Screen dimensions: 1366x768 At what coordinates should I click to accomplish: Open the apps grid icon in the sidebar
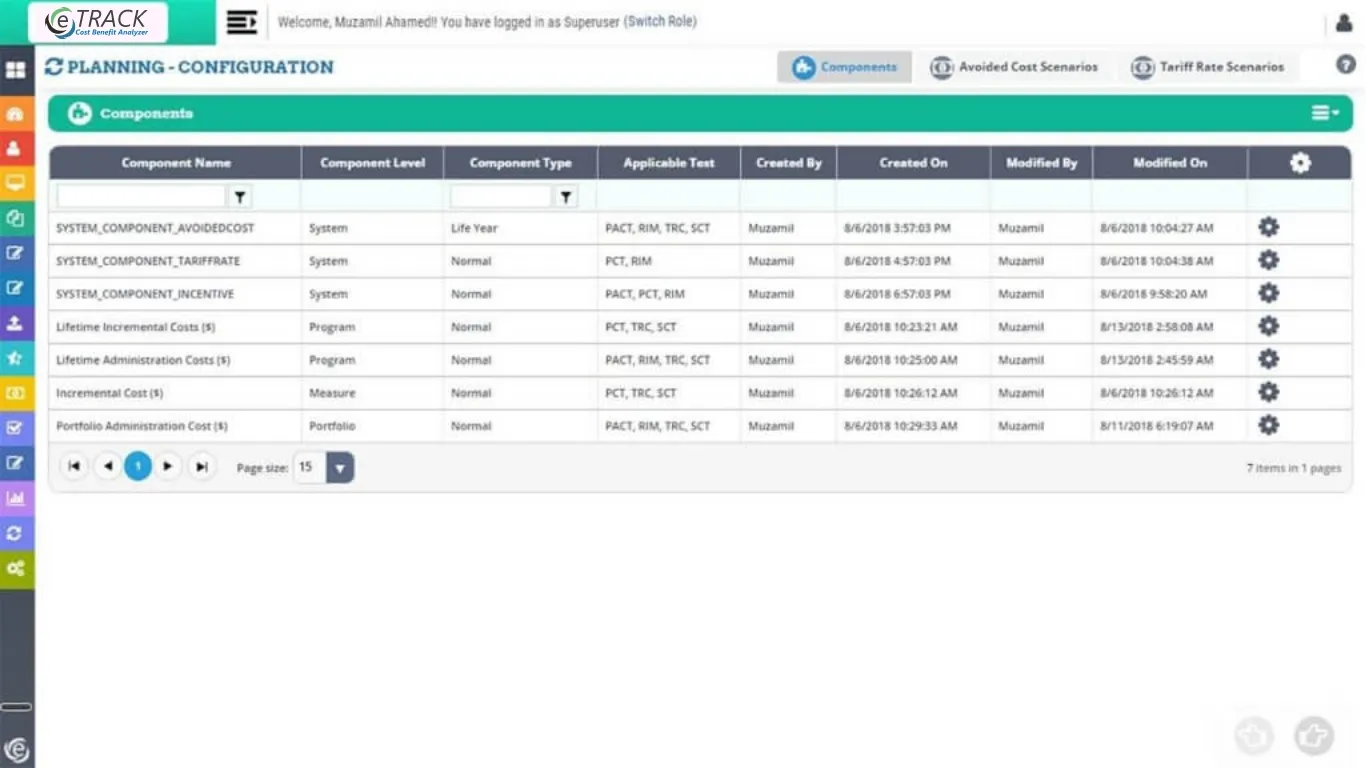pos(16,70)
